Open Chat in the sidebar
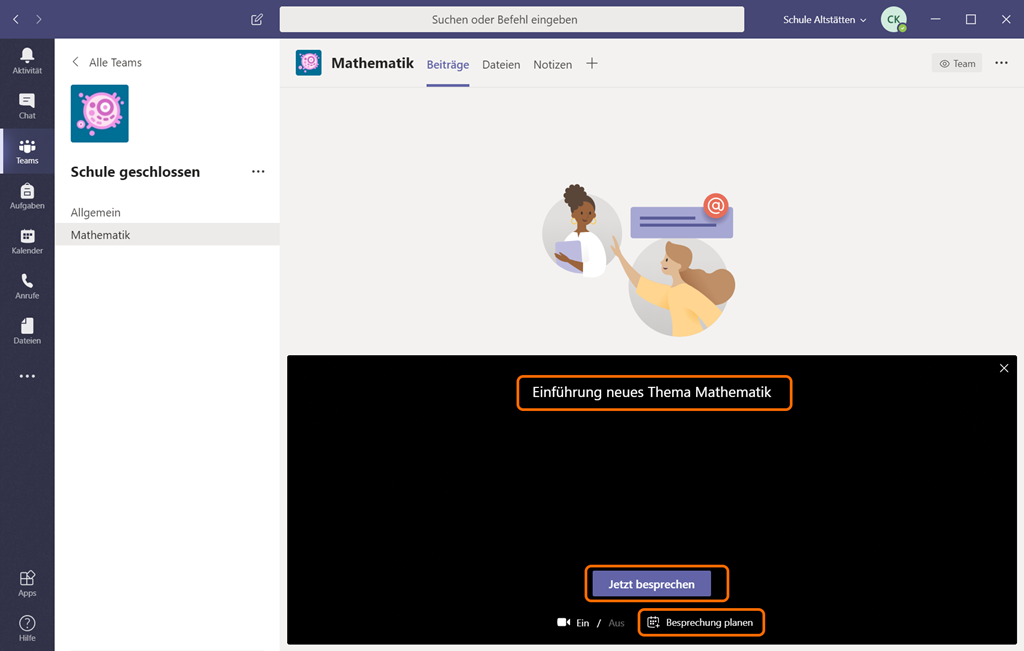The width and height of the screenshot is (1024, 651). [x=27, y=105]
